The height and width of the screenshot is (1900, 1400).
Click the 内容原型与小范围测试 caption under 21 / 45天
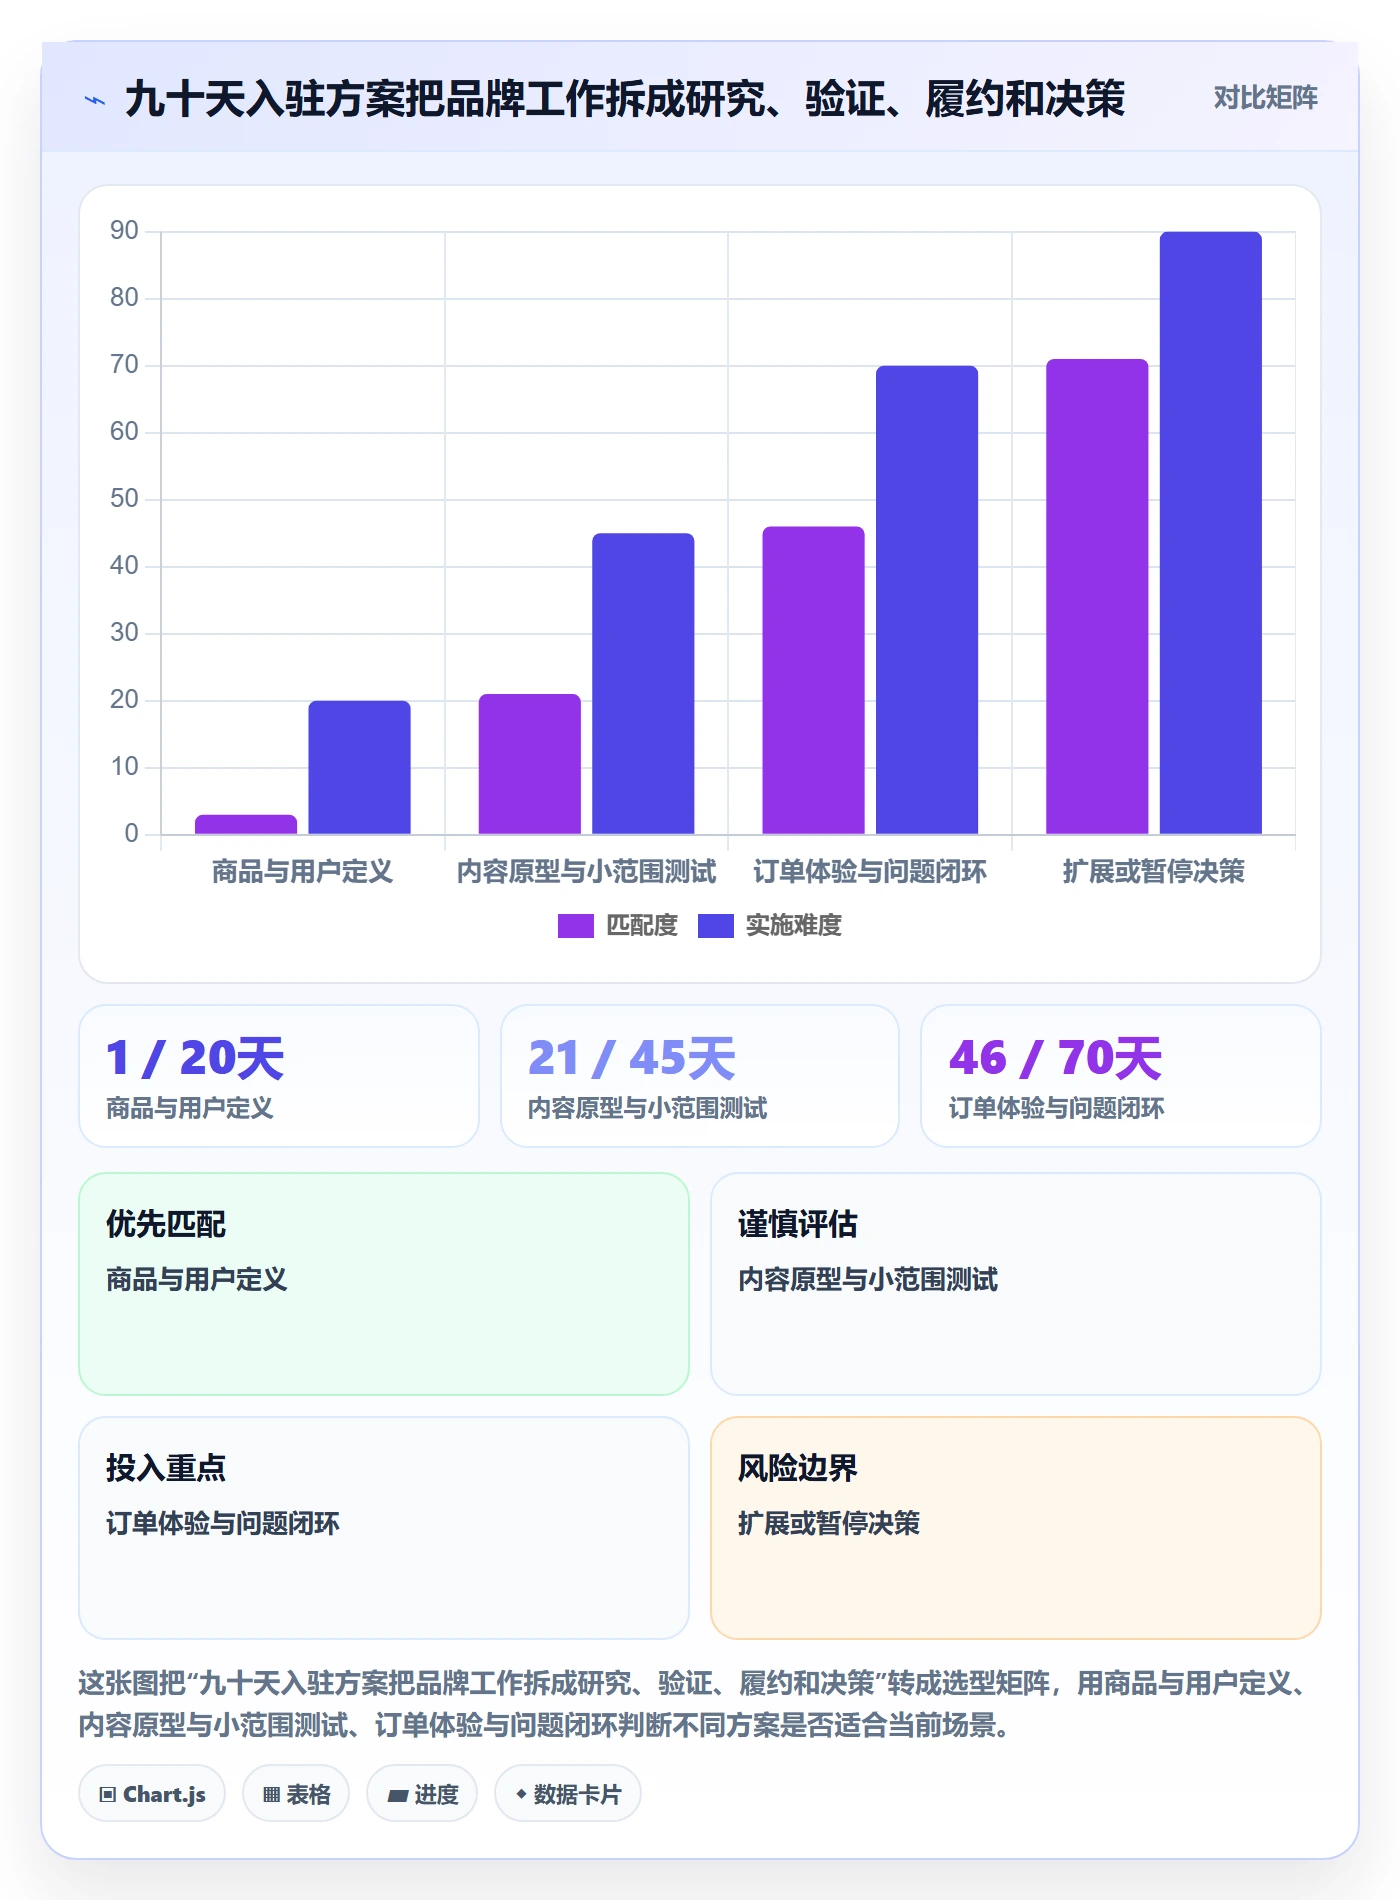(x=648, y=1108)
